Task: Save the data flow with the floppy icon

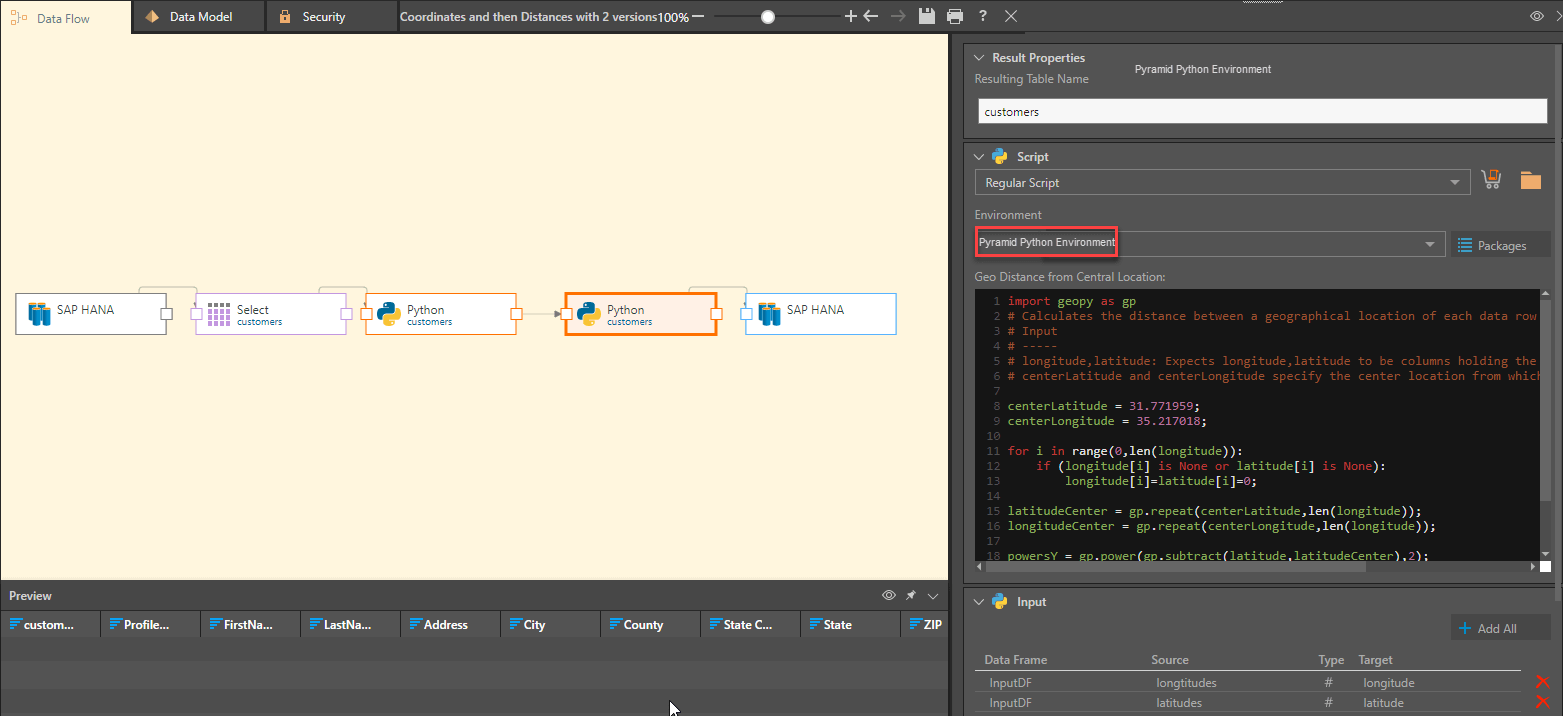Action: click(927, 16)
